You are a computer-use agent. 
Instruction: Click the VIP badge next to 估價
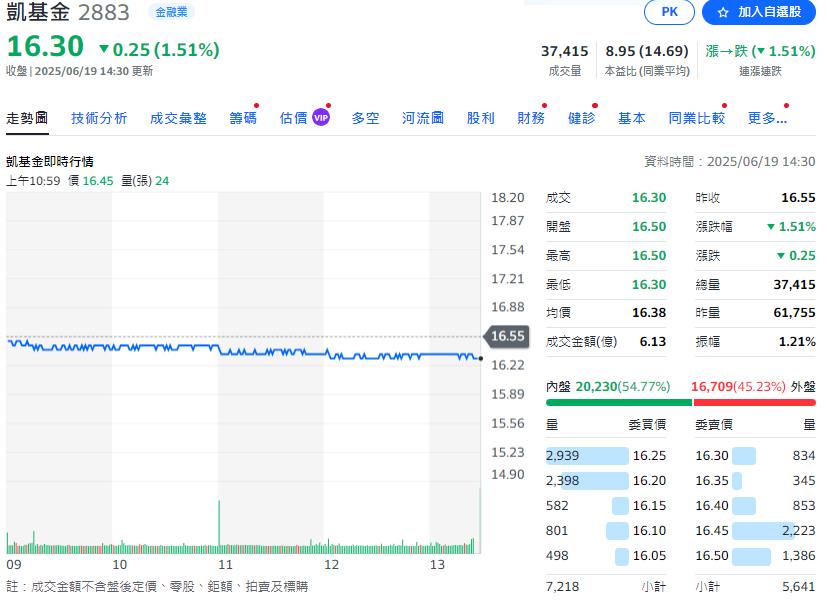pos(321,118)
